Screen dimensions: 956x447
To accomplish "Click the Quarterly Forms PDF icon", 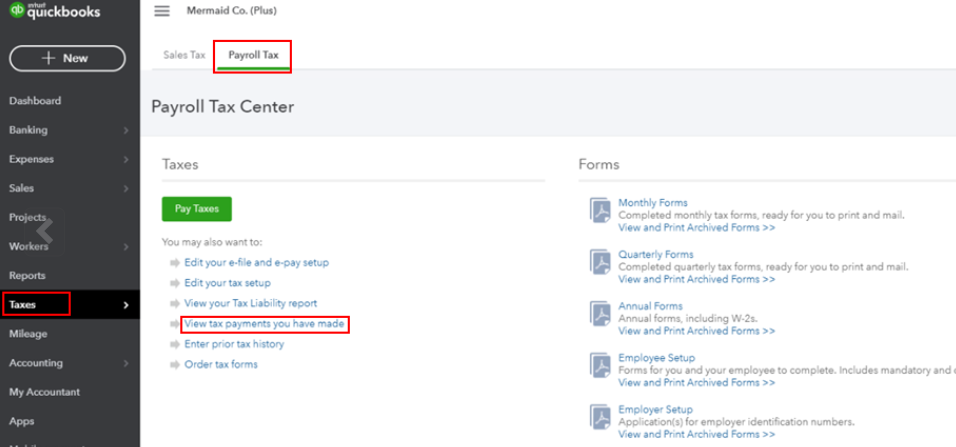I will pos(599,261).
